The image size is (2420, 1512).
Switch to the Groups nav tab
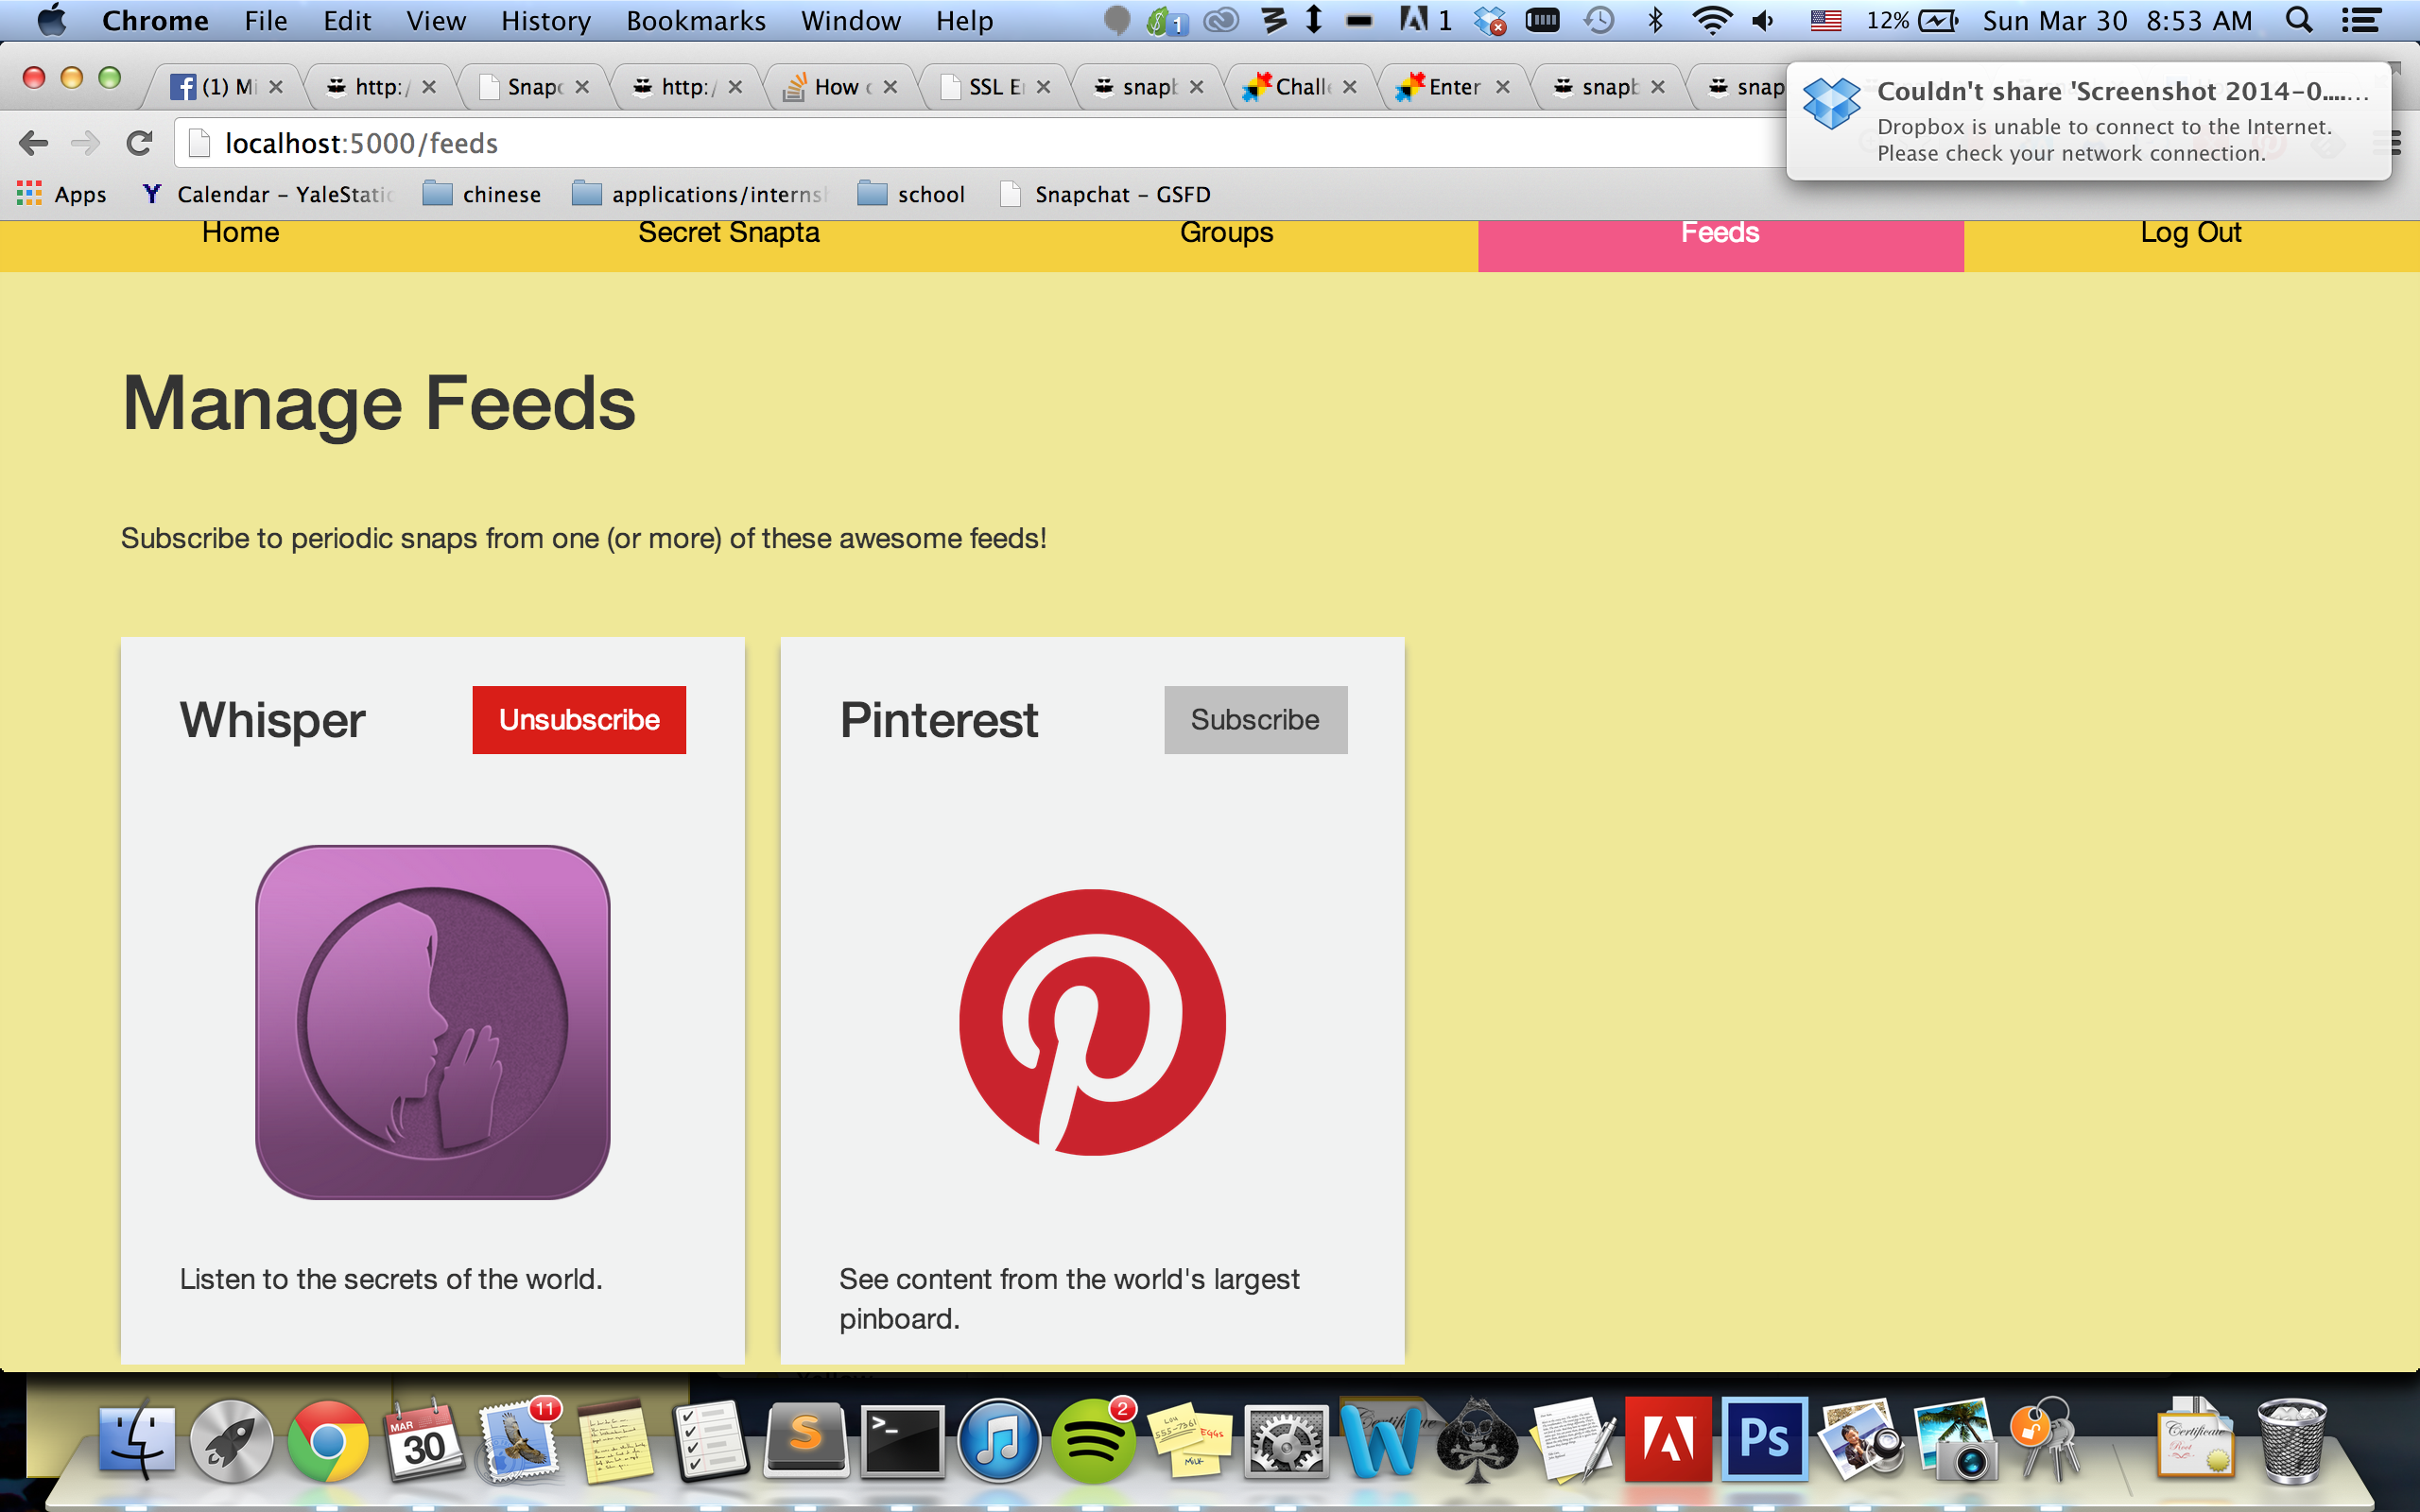click(1226, 233)
